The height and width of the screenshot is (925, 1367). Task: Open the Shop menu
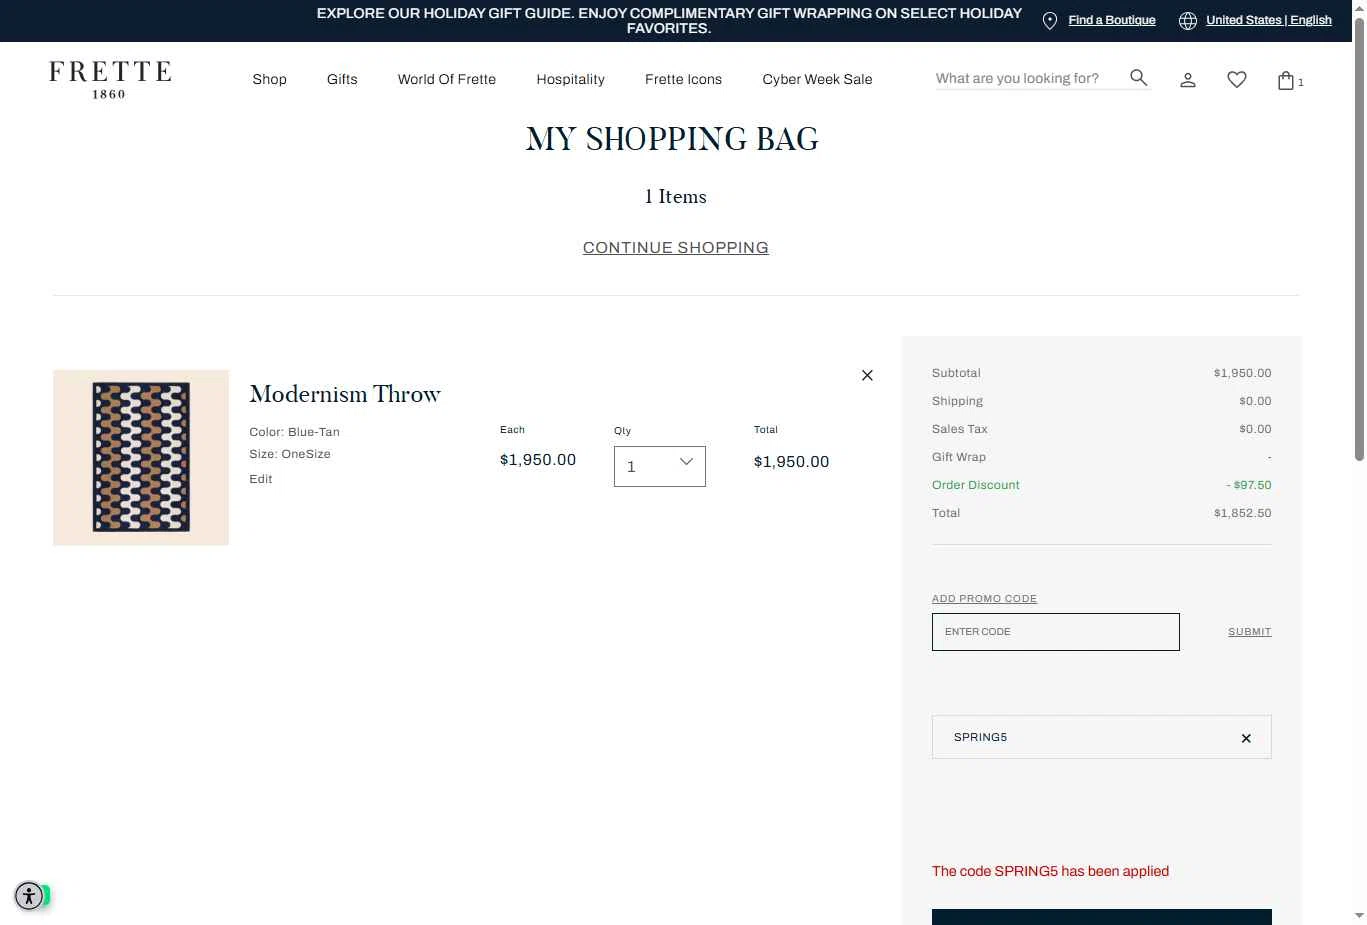[270, 79]
